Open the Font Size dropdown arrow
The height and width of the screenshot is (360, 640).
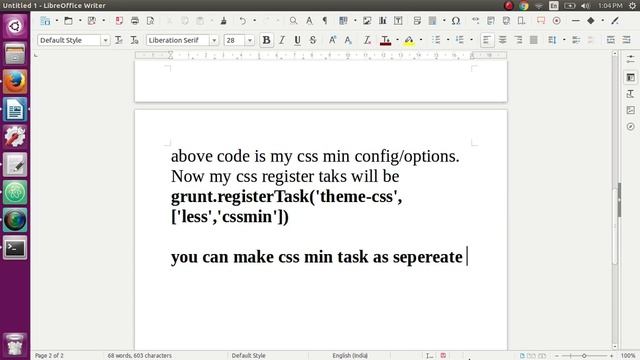tap(249, 40)
